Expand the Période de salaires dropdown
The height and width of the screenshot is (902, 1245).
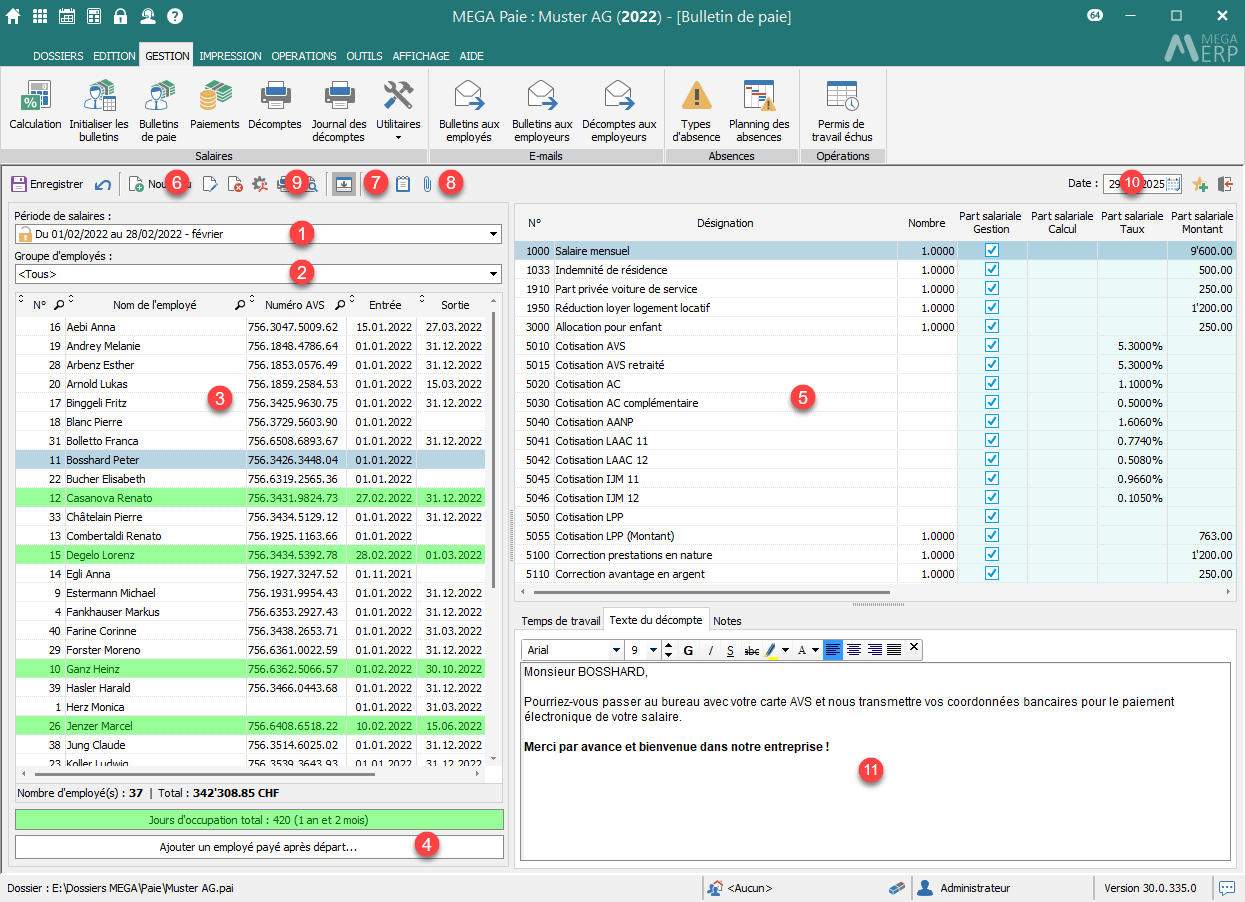[x=493, y=235]
